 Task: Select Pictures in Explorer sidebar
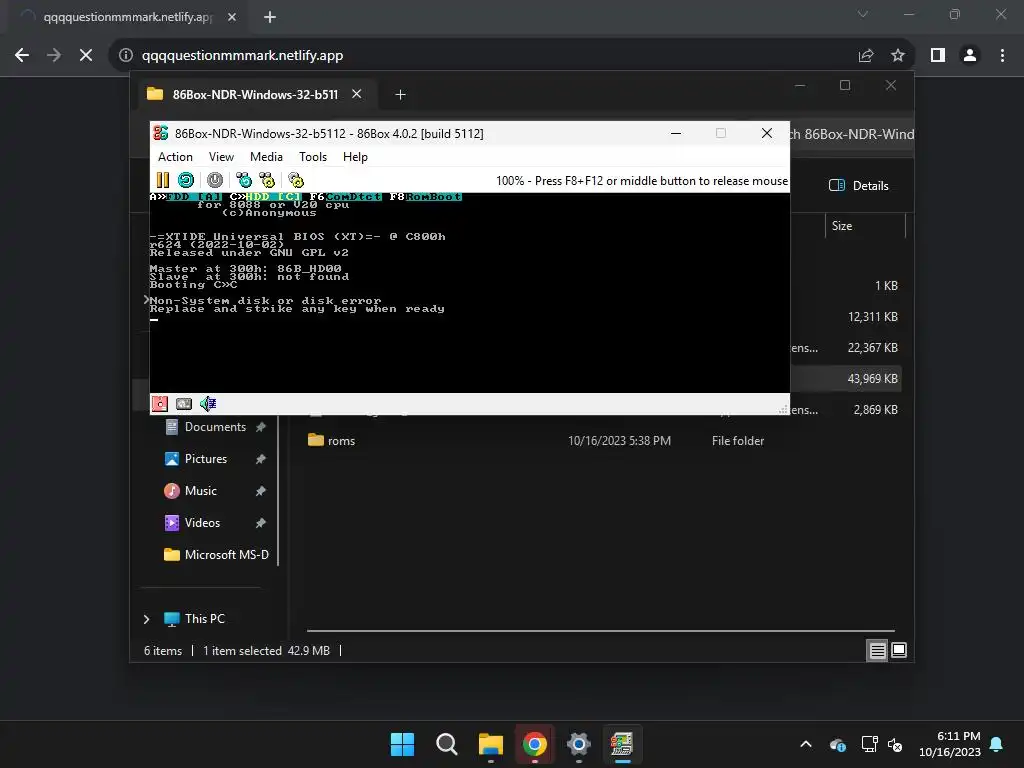(206, 459)
